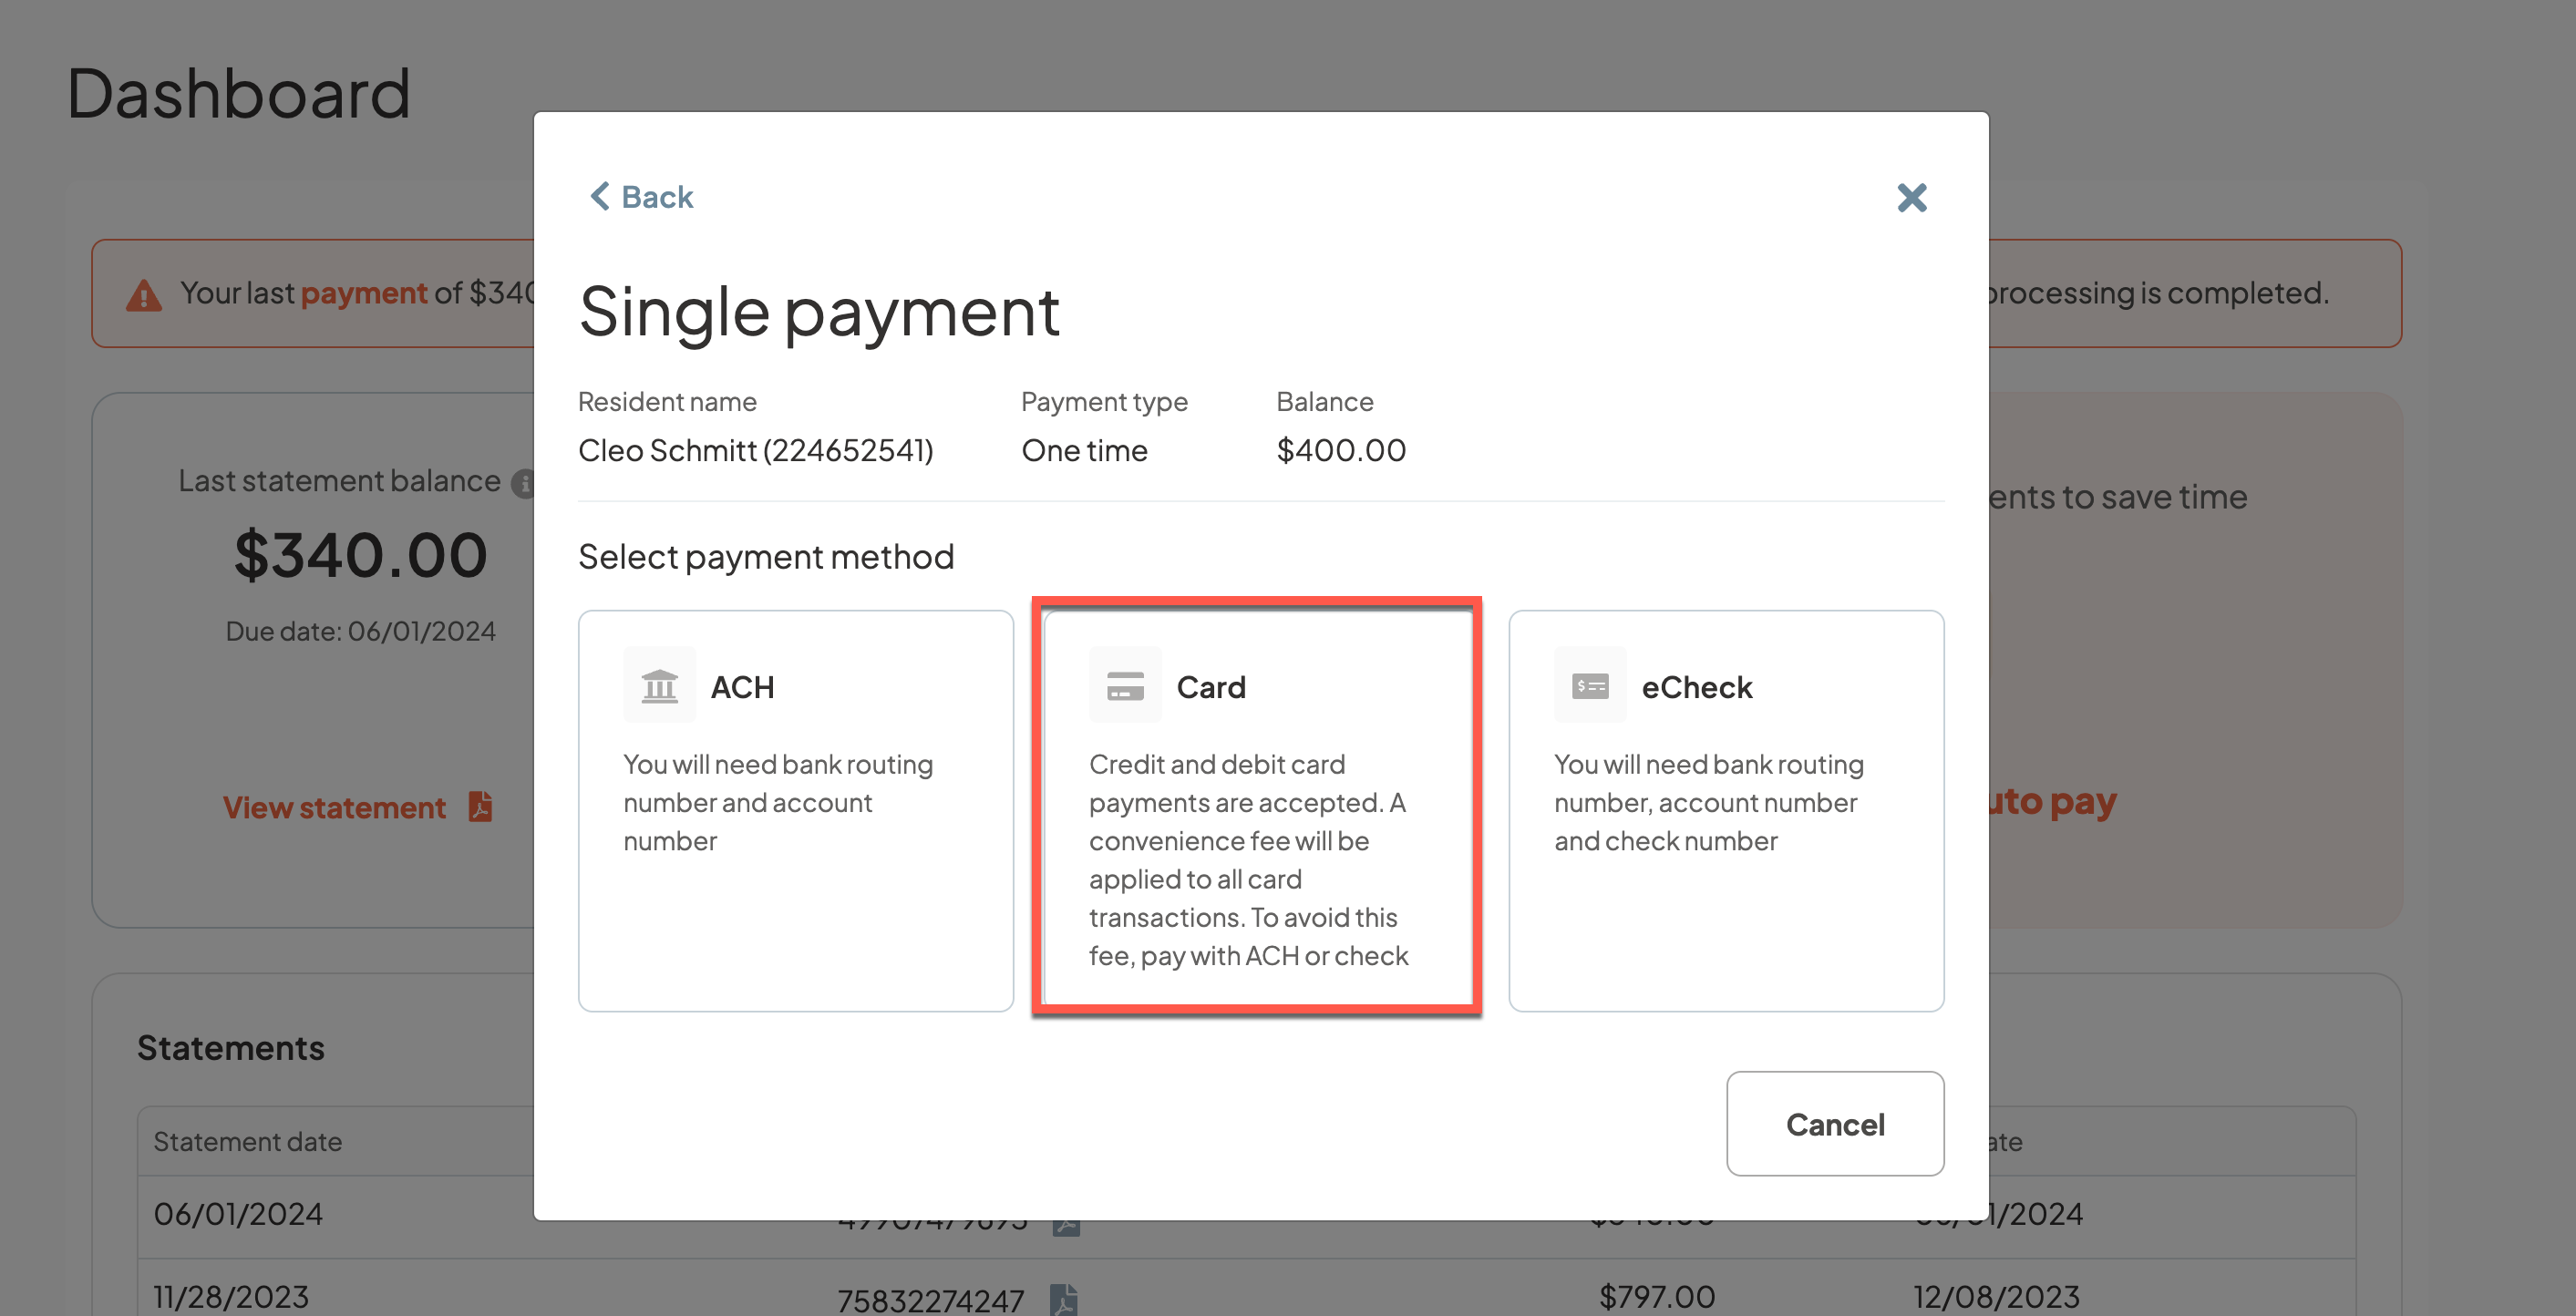
Task: Click the warning triangle alert icon
Action: 144,295
